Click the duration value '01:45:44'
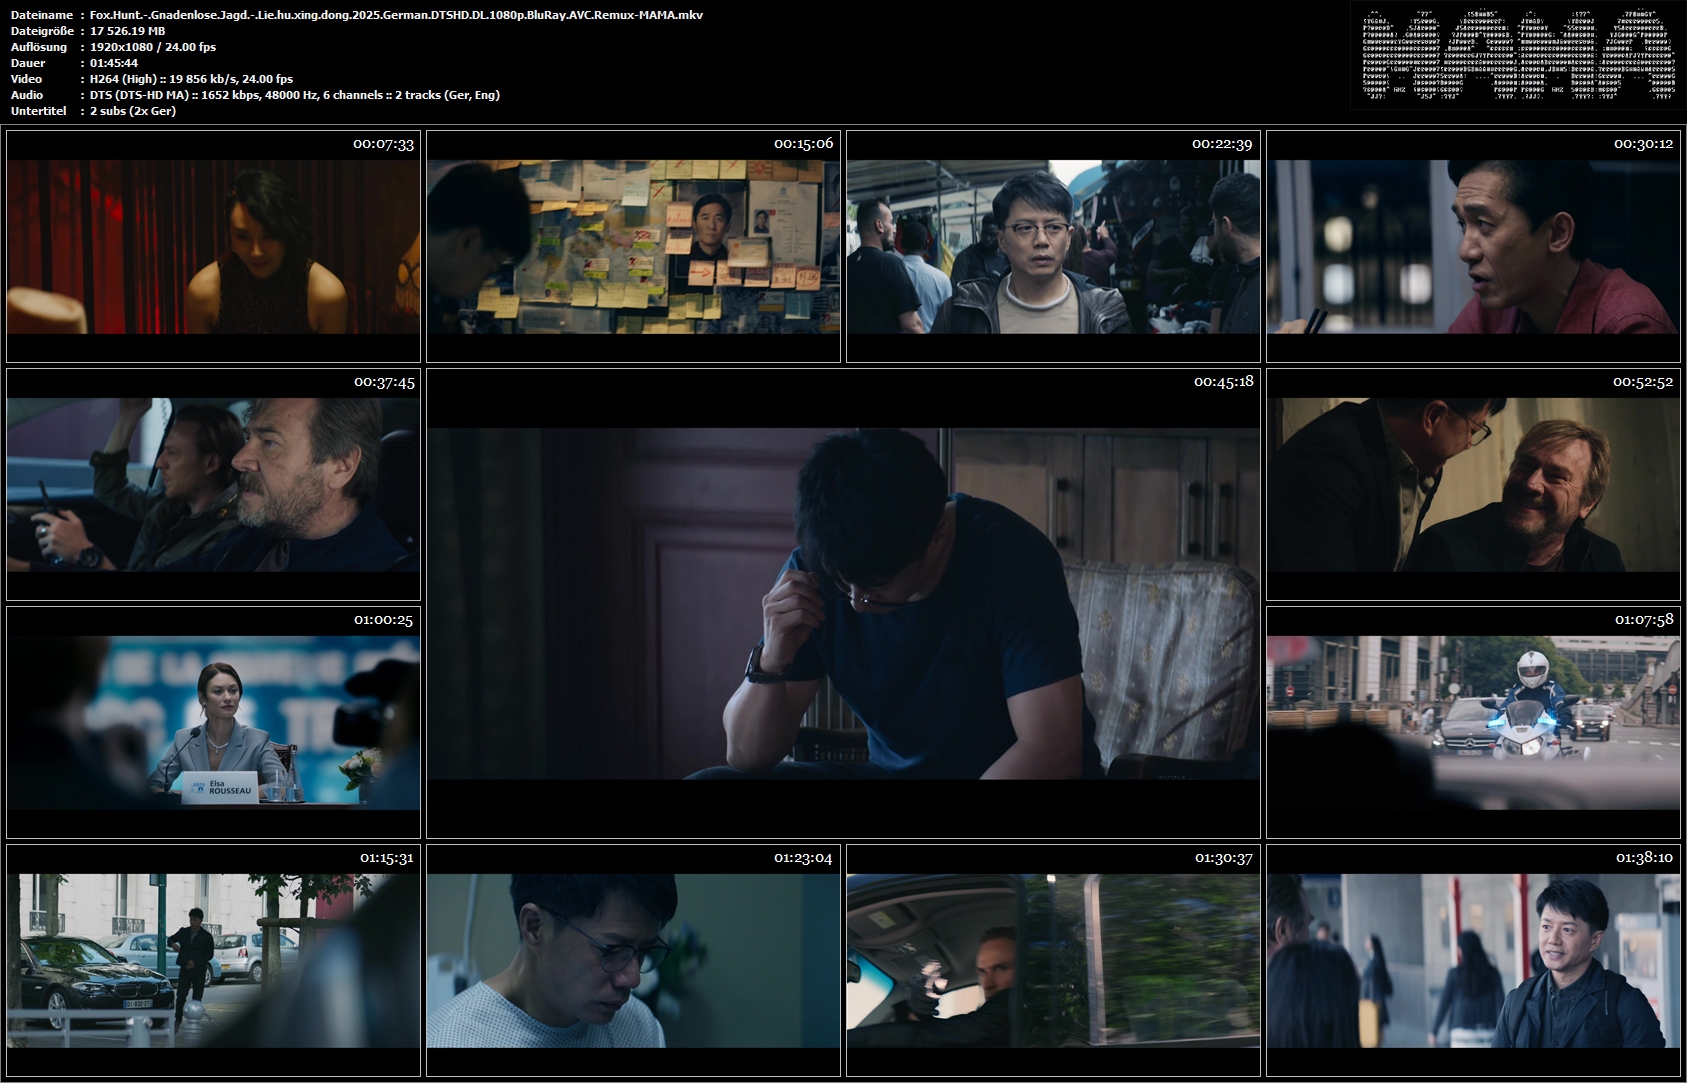Viewport: 1687px width, 1083px height. click(x=114, y=63)
